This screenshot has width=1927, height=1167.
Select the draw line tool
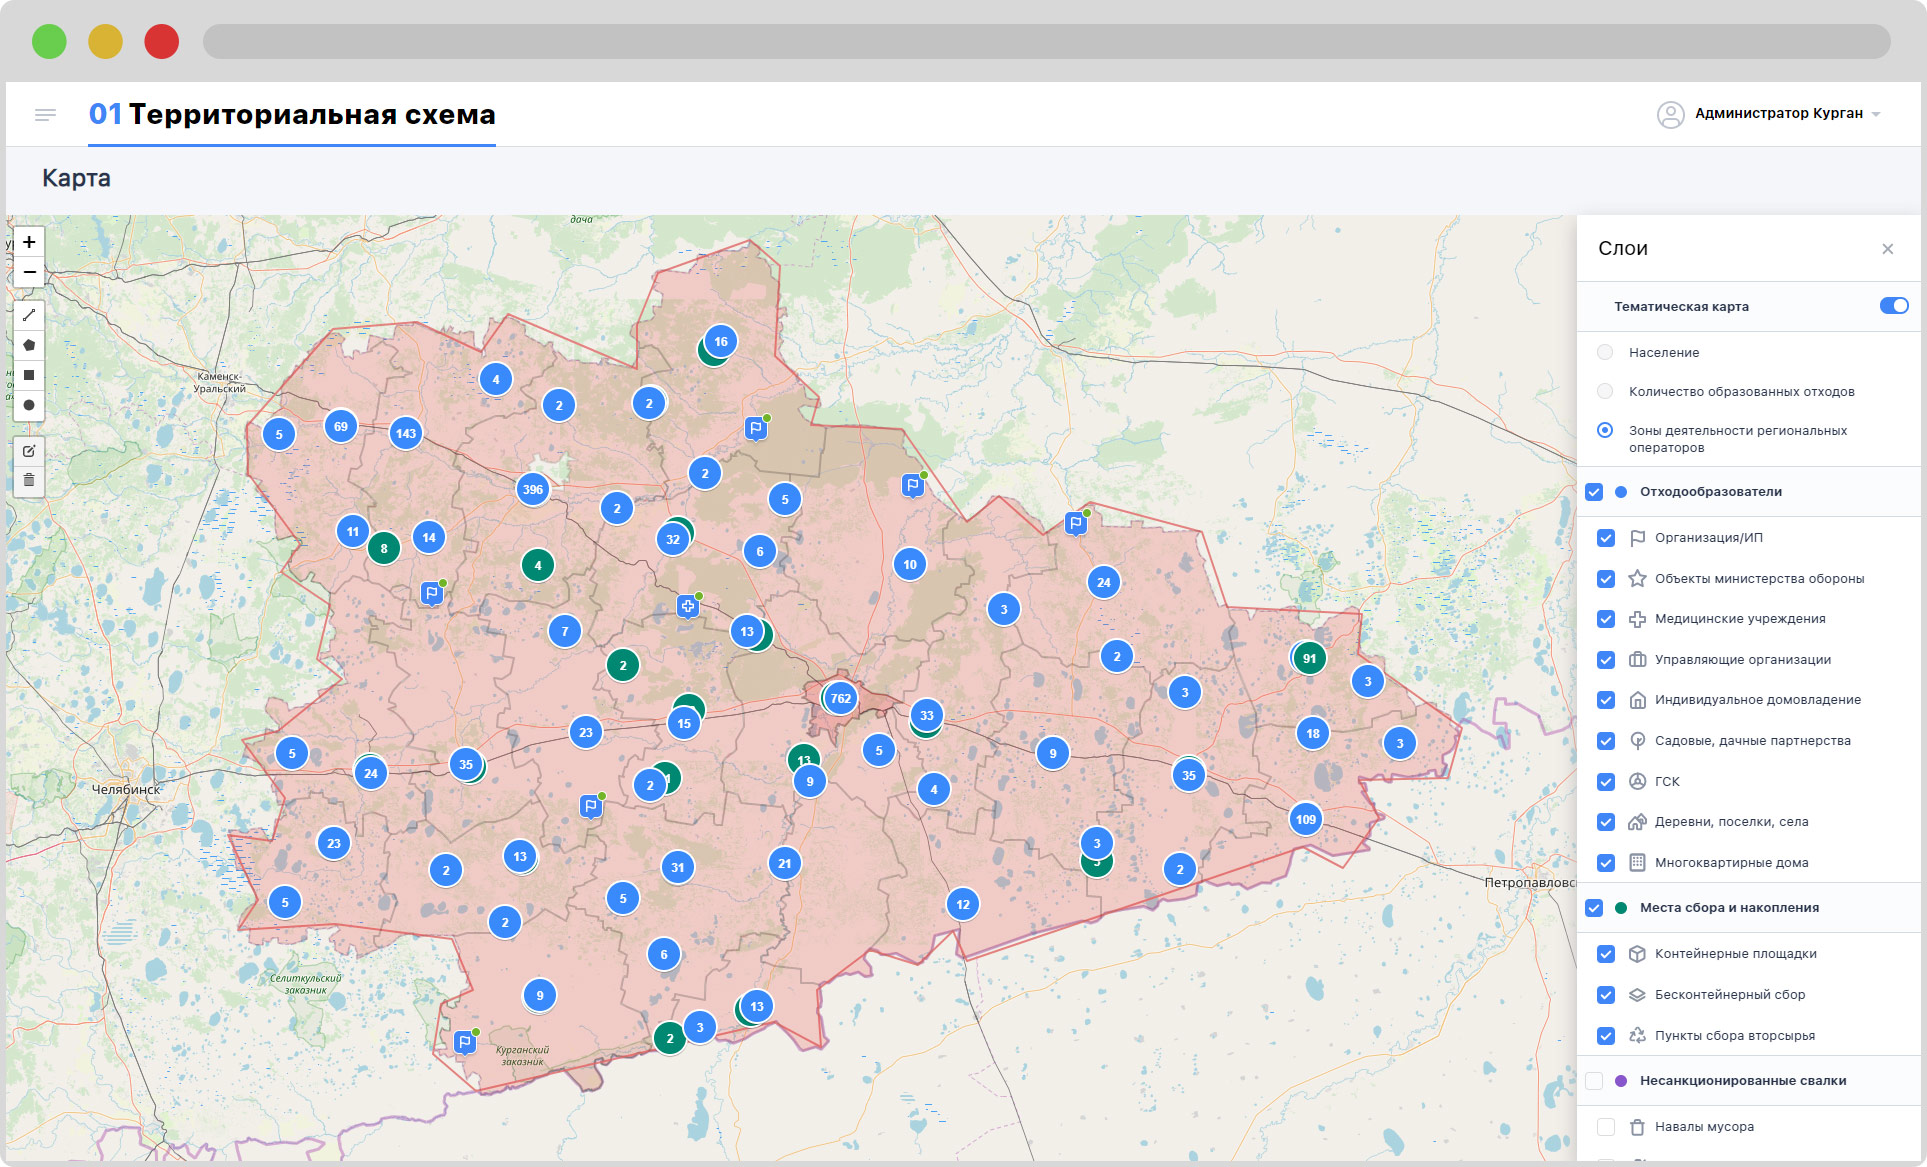[x=29, y=315]
